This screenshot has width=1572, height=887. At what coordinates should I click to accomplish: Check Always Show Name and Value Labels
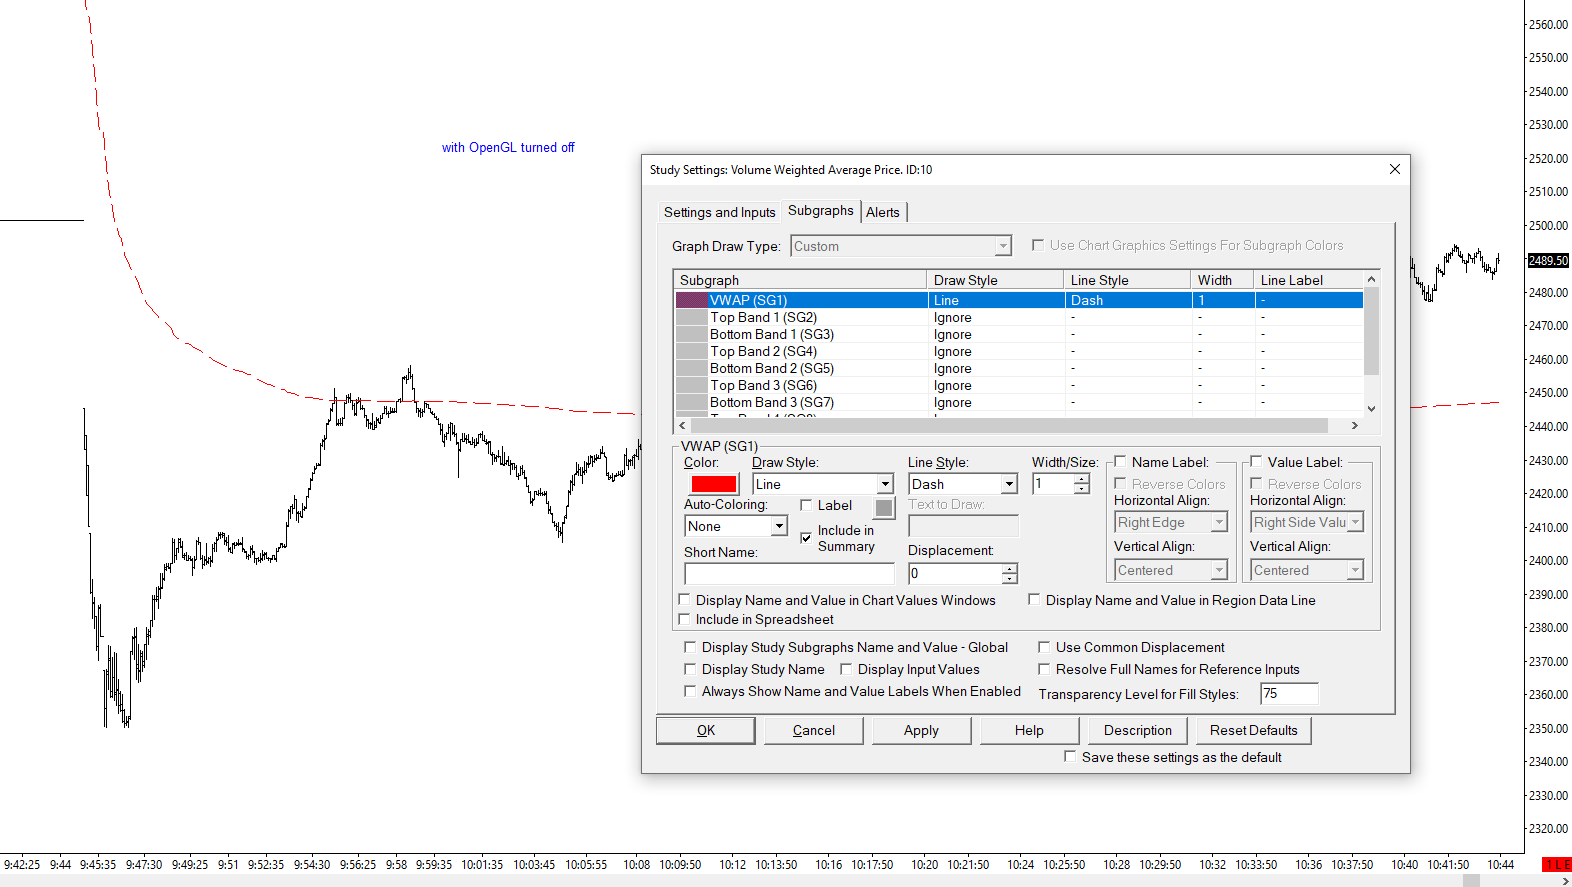click(690, 691)
